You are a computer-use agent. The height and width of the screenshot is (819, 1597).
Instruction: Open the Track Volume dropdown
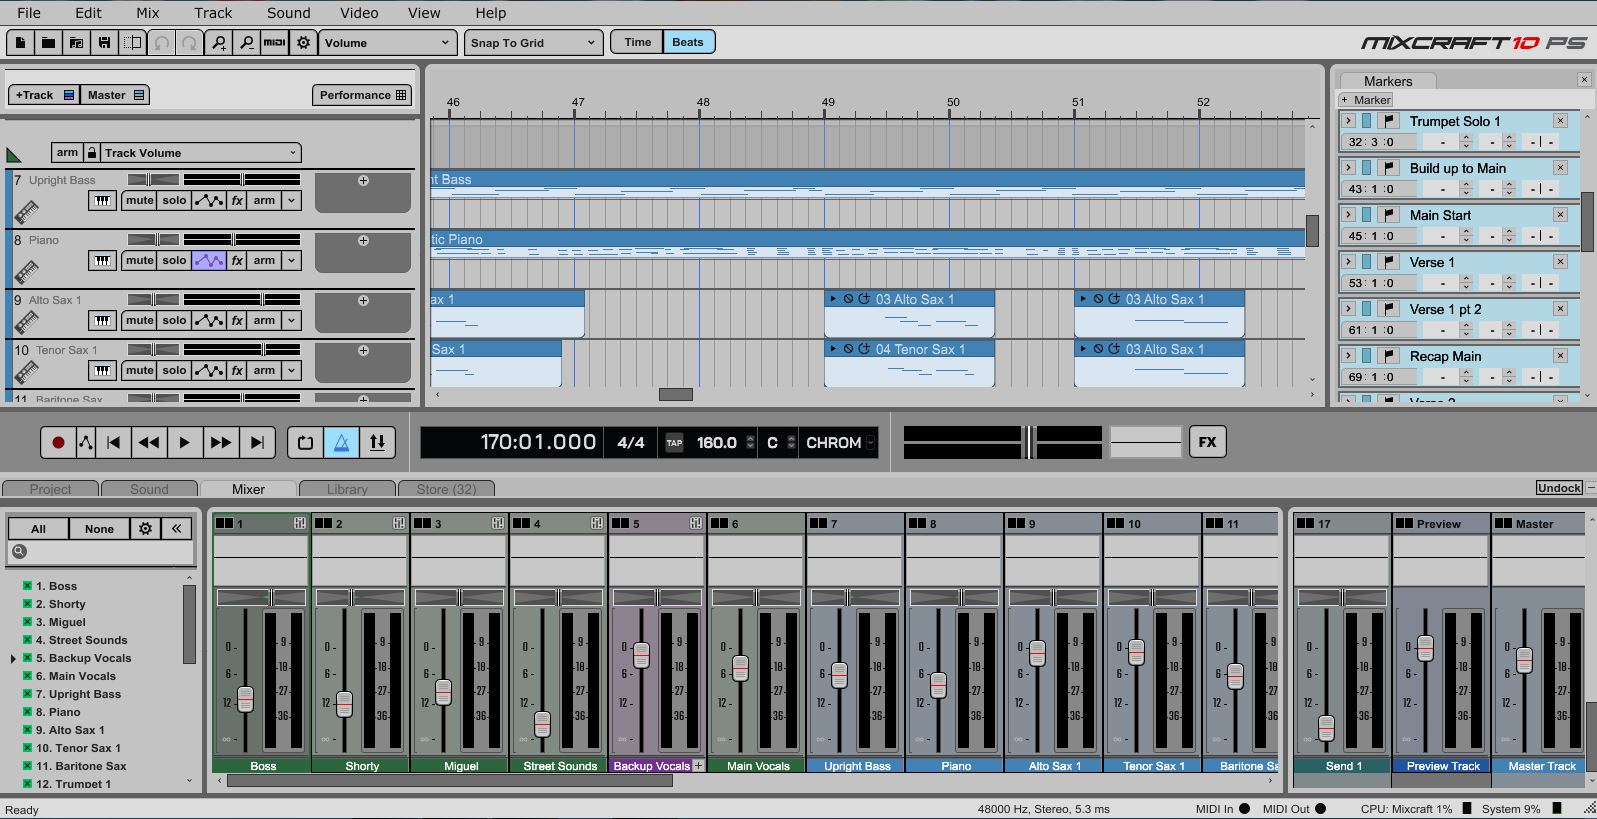point(200,152)
